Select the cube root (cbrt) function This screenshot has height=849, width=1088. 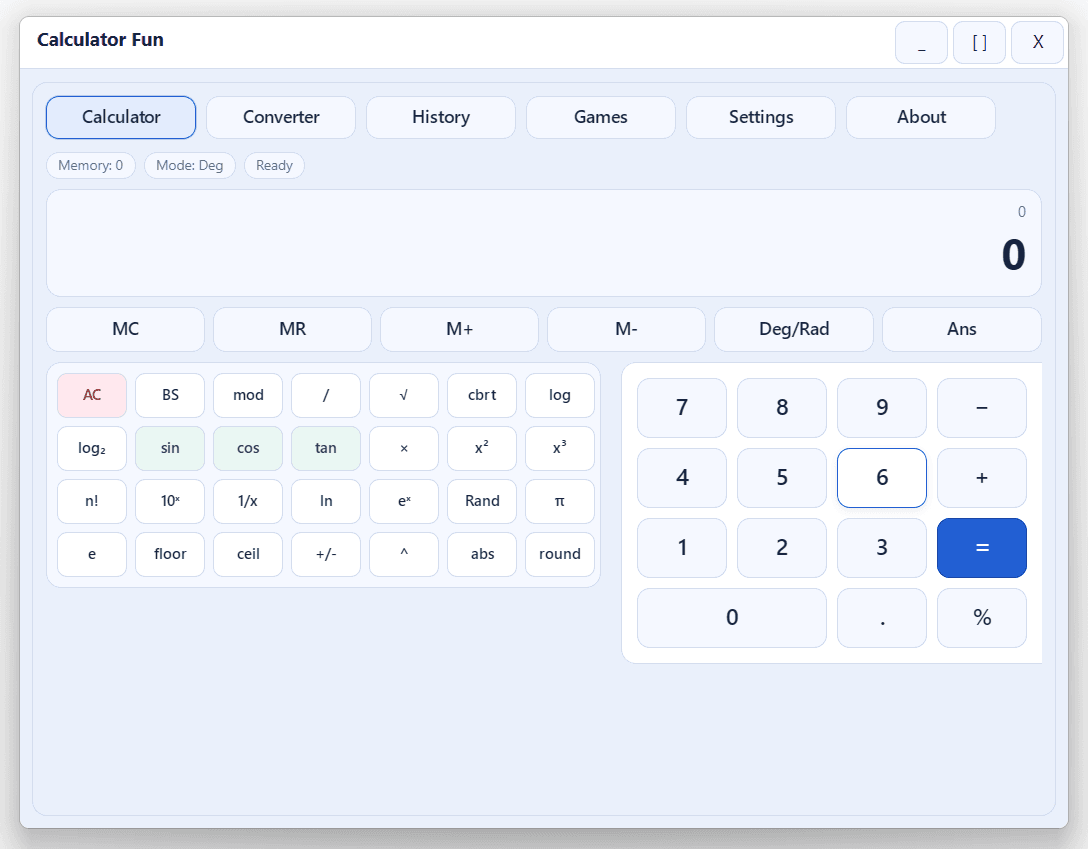481,395
